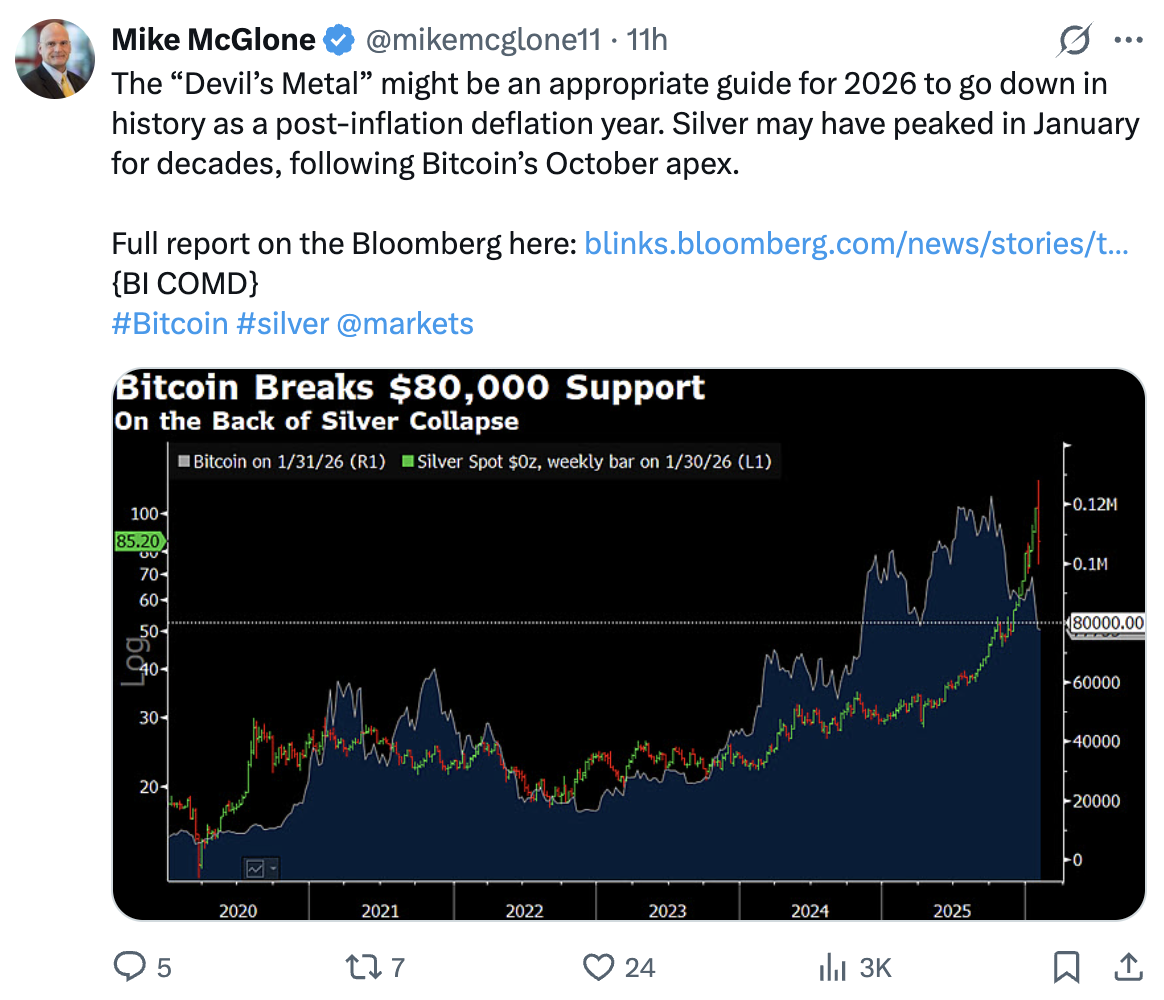Open the more options menu

click(x=1129, y=39)
